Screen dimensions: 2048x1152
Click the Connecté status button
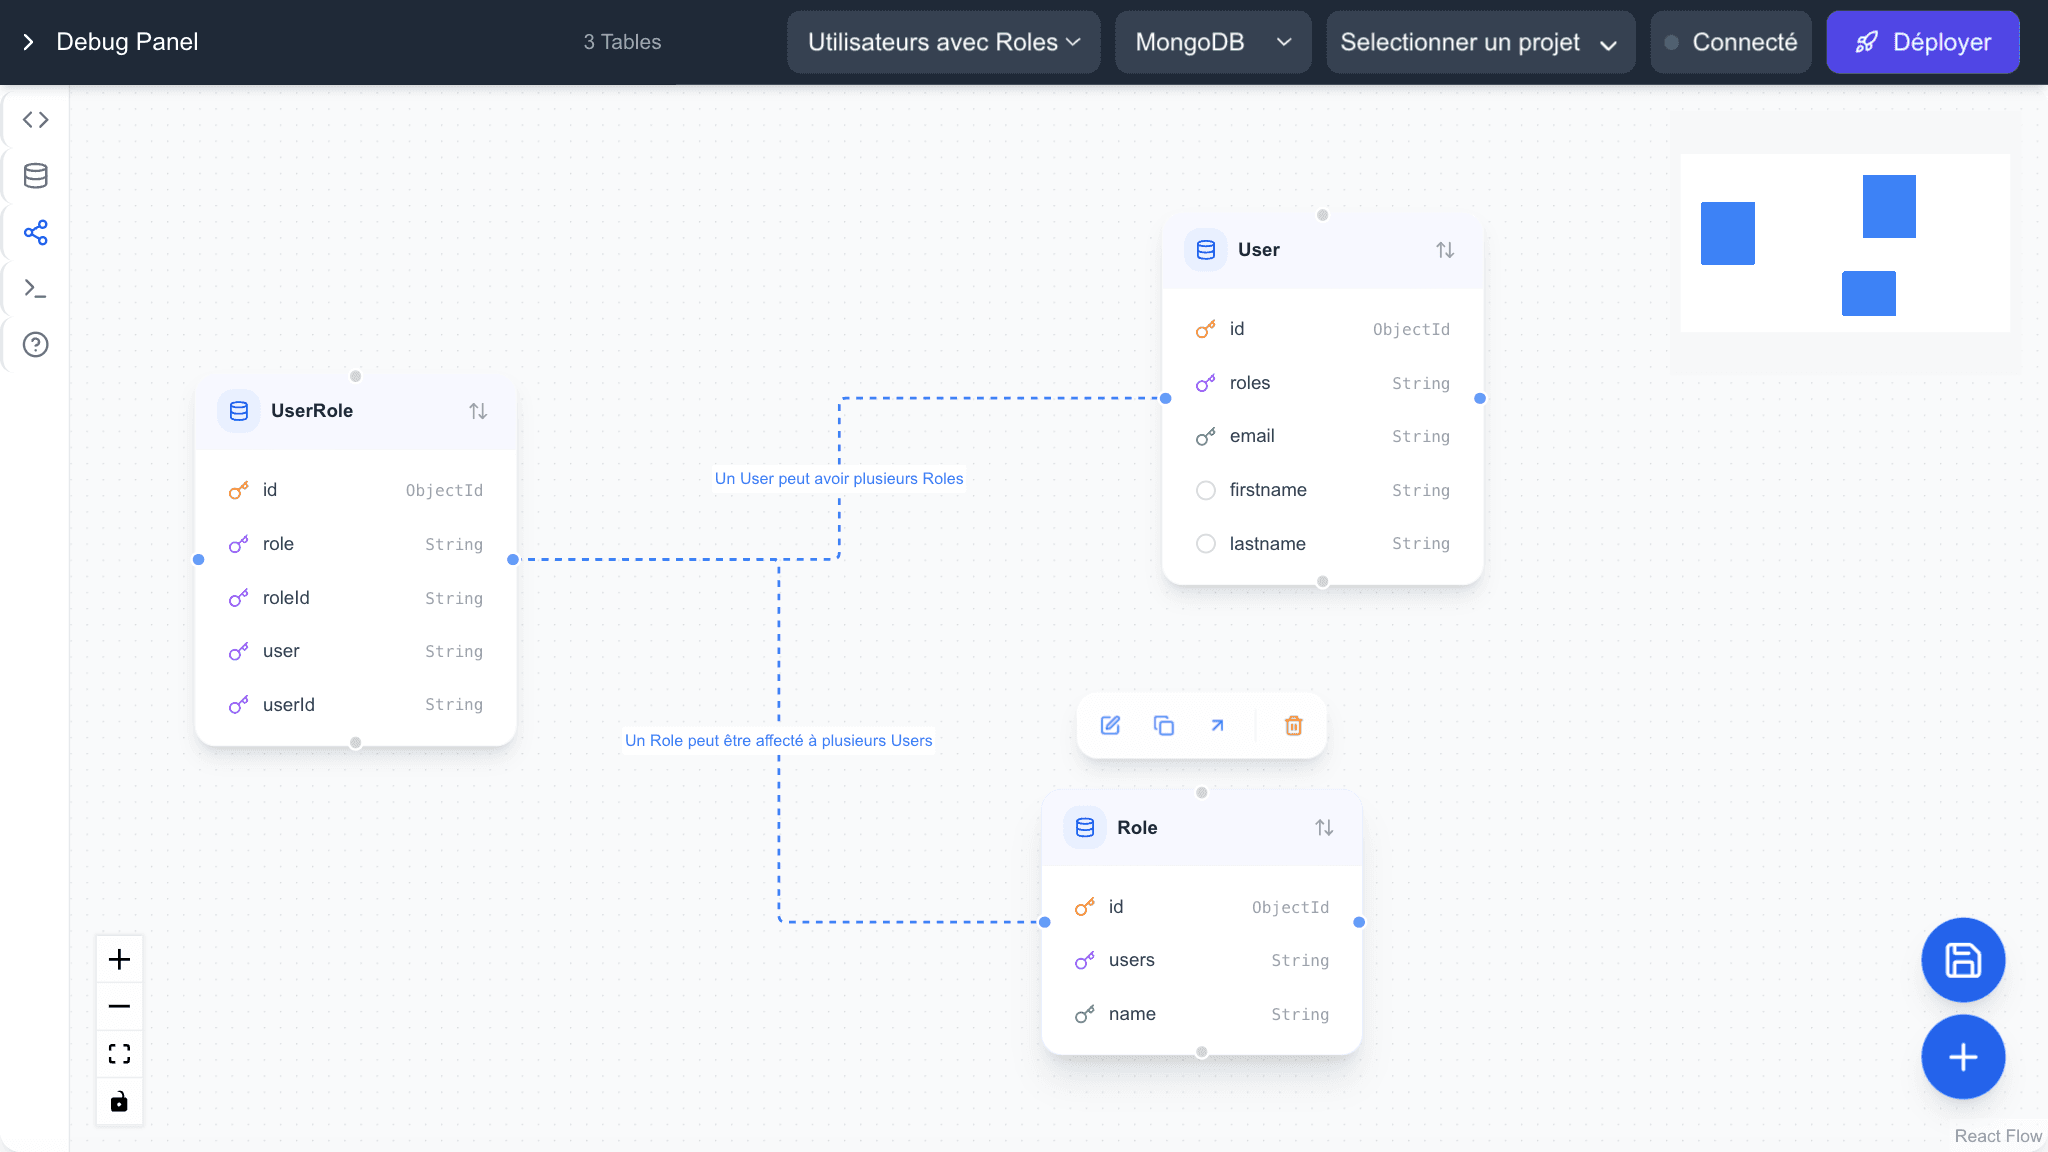pyautogui.click(x=1730, y=42)
